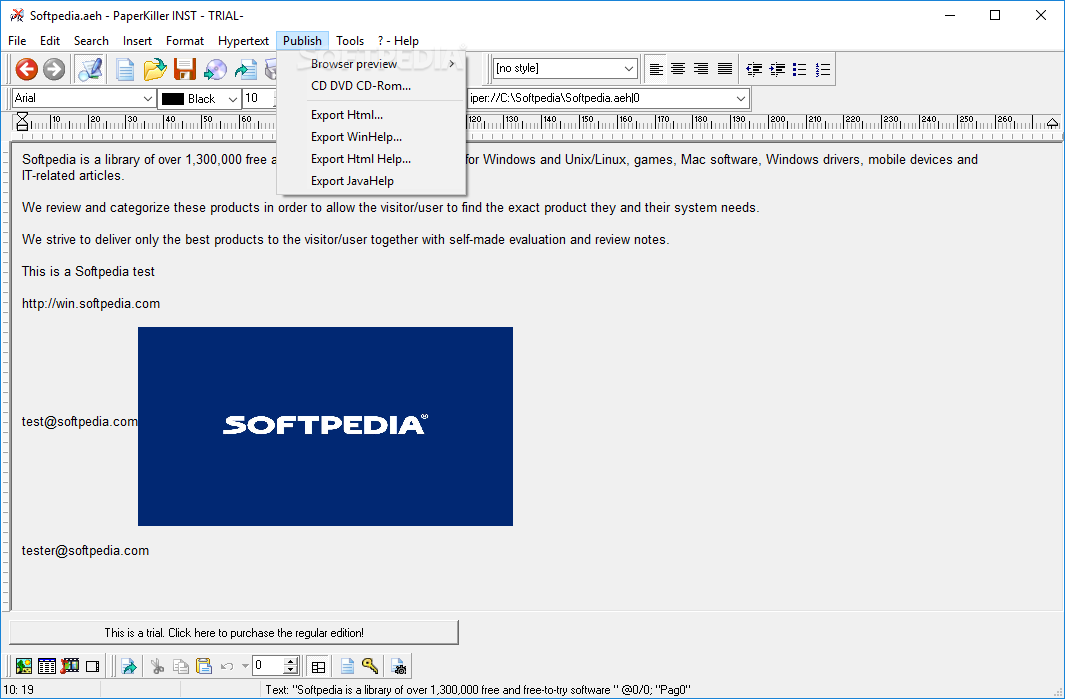Decrease paragraph indent

coord(754,69)
